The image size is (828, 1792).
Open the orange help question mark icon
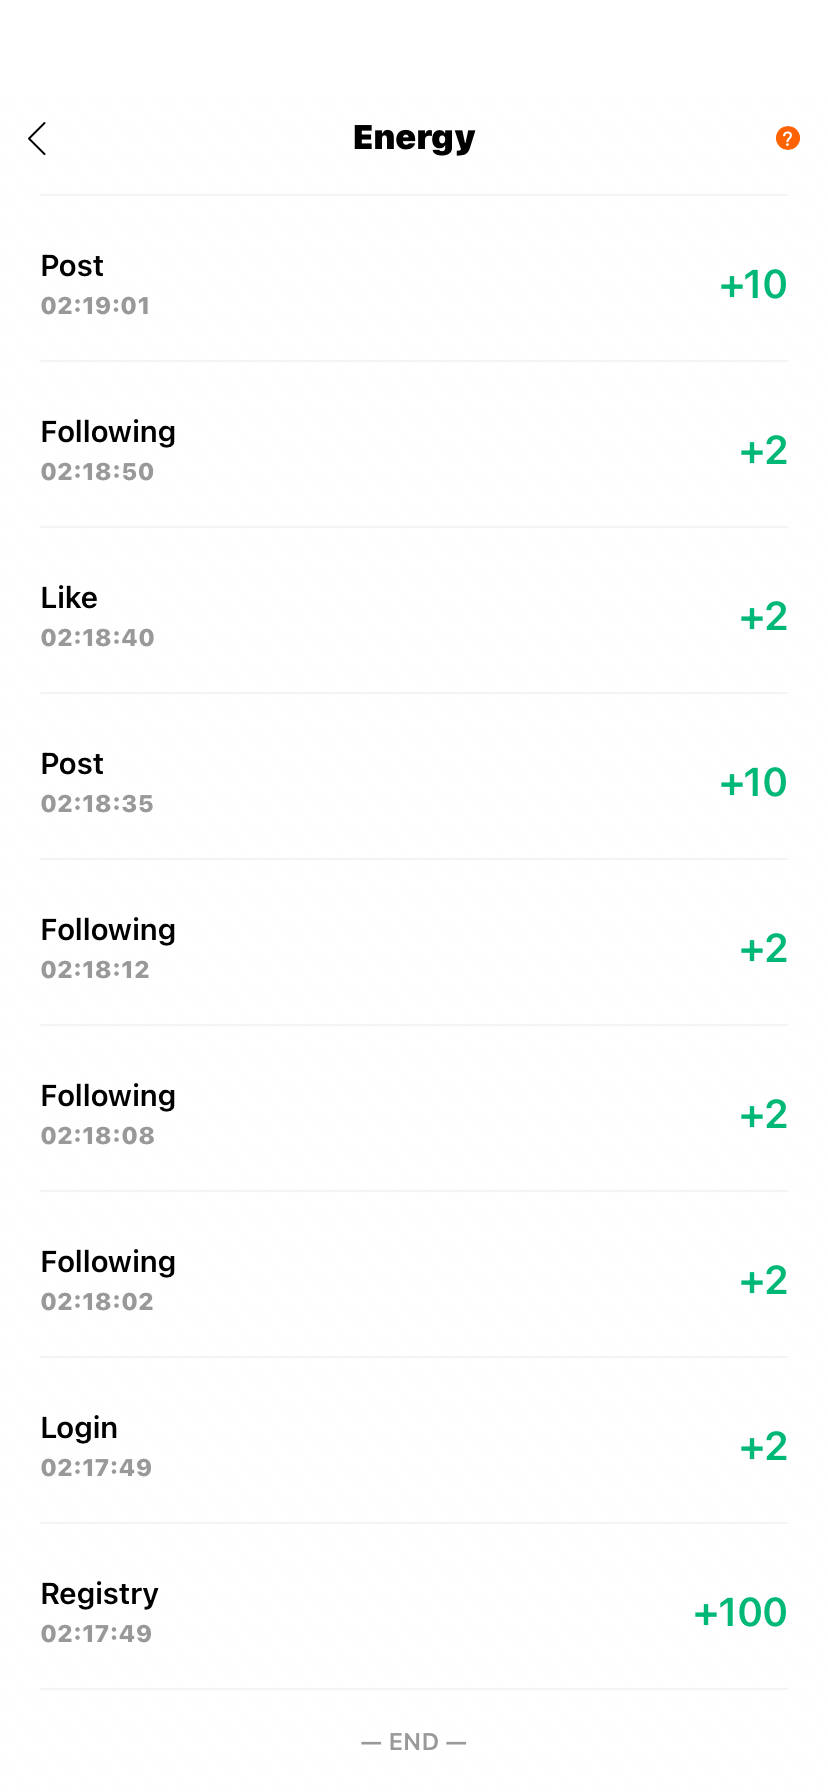[x=787, y=138]
